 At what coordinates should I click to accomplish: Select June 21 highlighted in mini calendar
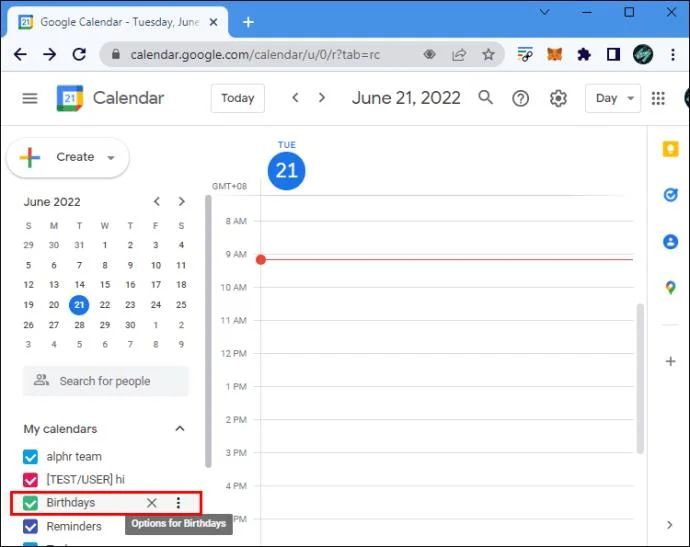pyautogui.click(x=79, y=305)
